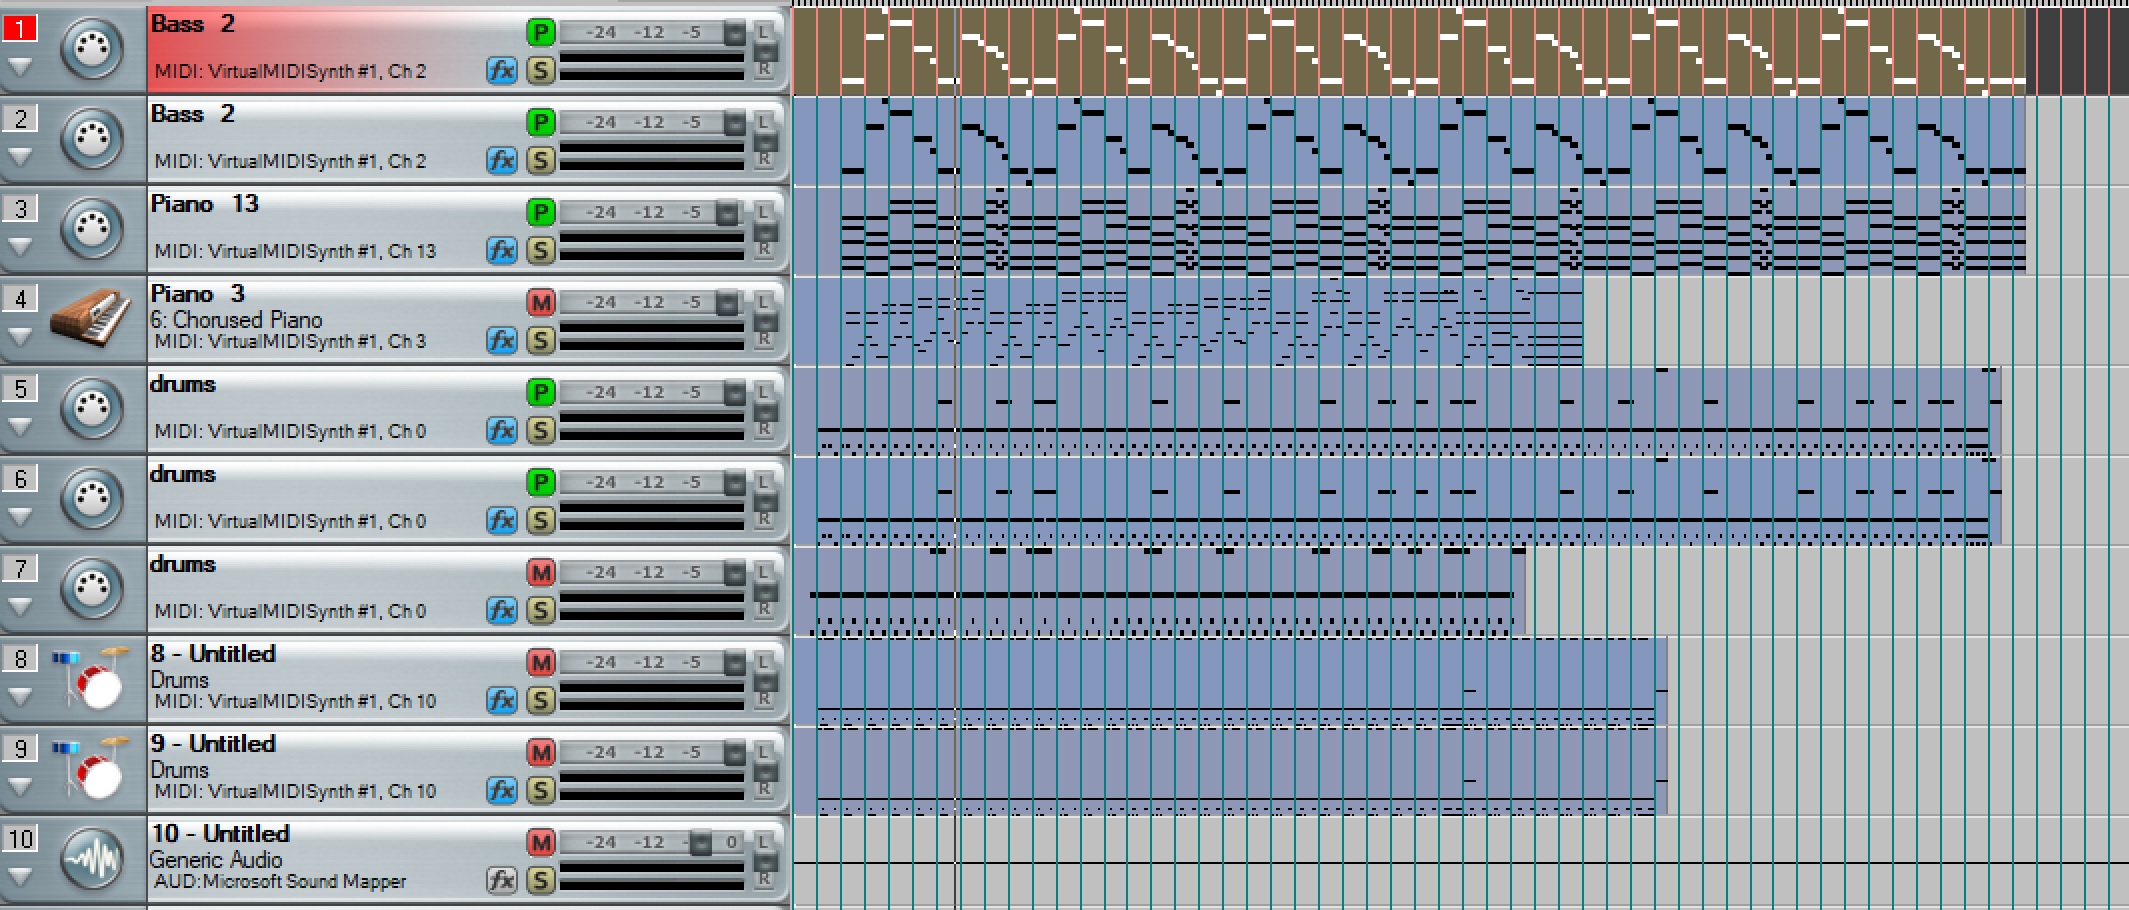The width and height of the screenshot is (2129, 910).
Task: Click the drum kit icon on track 9
Action: click(91, 769)
